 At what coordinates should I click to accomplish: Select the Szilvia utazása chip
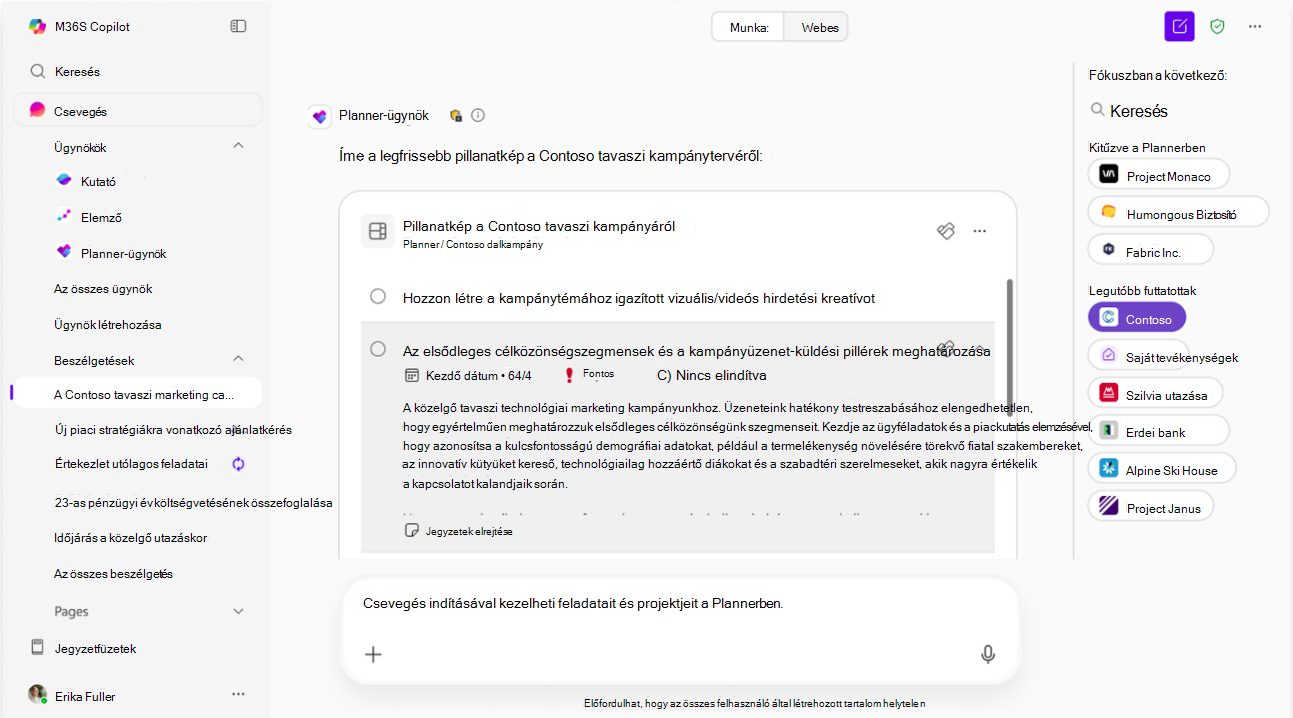pos(1155,394)
